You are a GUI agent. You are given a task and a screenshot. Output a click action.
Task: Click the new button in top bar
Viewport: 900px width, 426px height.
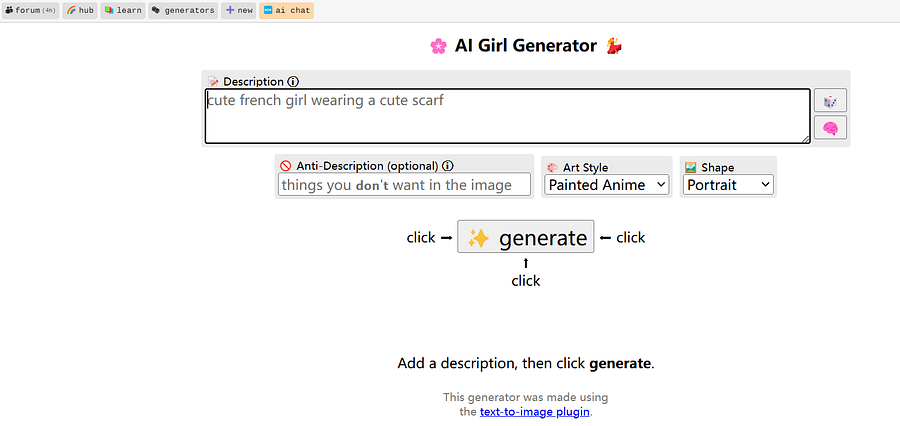[239, 10]
